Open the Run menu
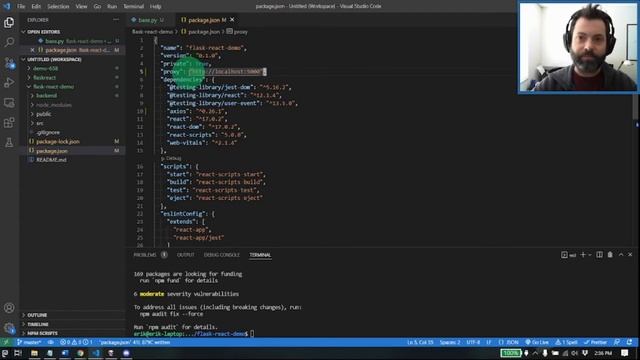The height and width of the screenshot is (360, 640). (x=112, y=6)
